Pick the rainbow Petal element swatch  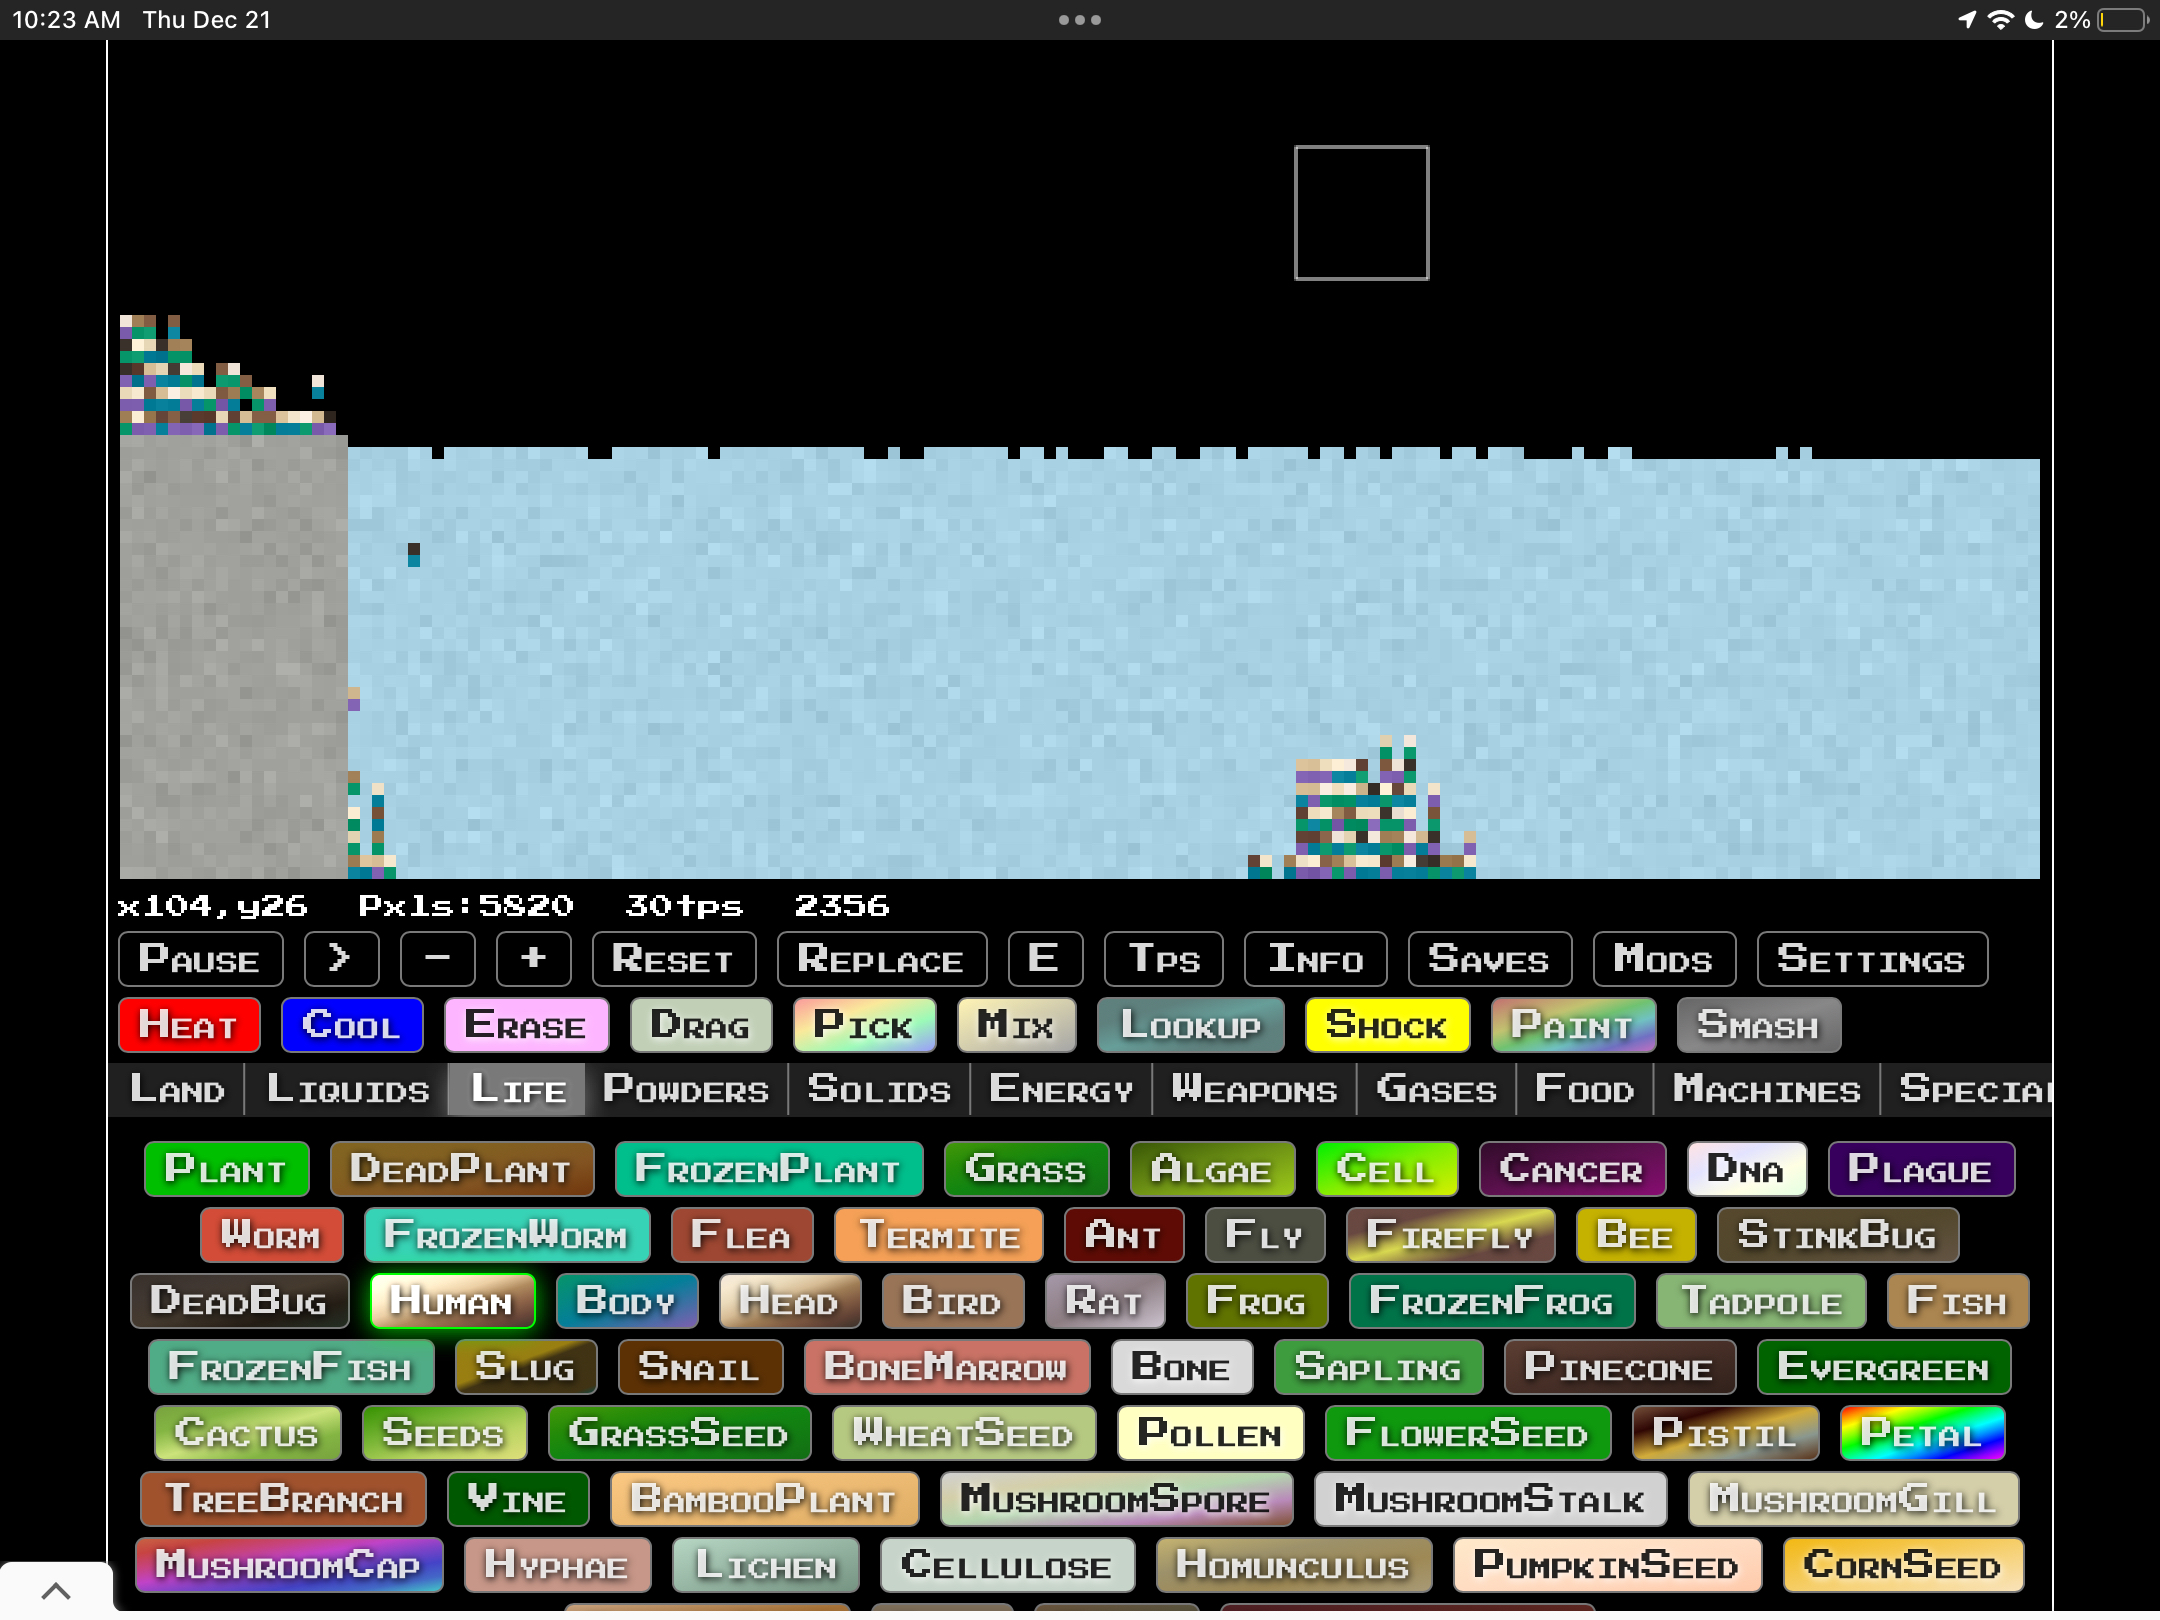1921,1433
